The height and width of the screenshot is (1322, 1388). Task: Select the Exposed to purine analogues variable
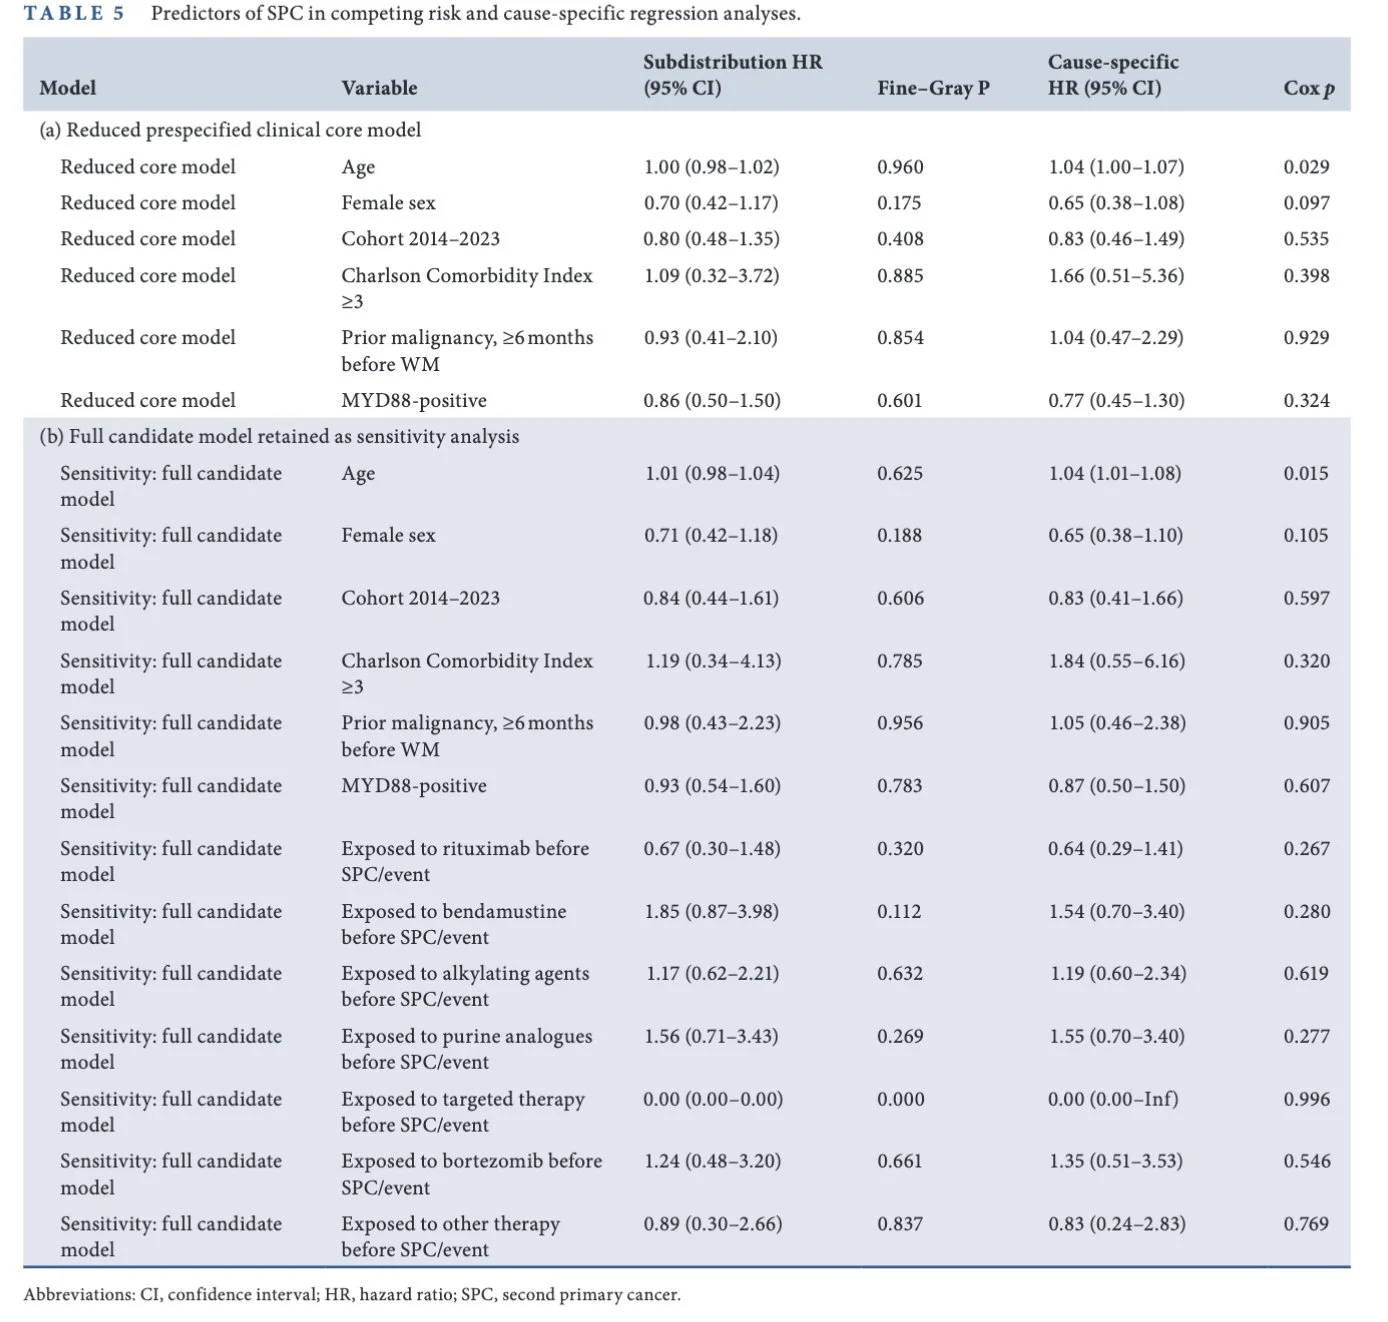pyautogui.click(x=466, y=1049)
